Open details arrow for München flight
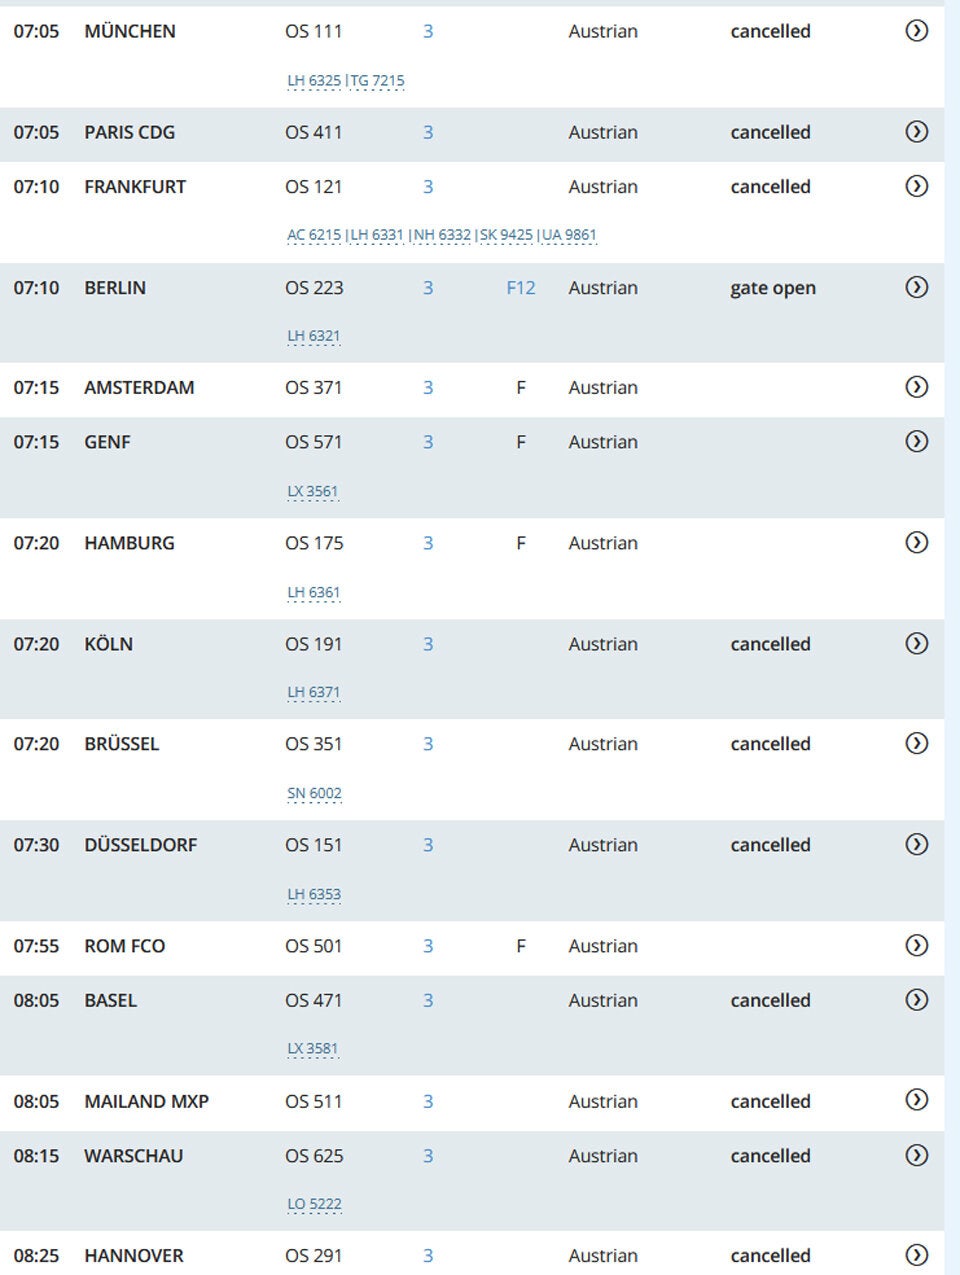The image size is (960, 1275). click(x=916, y=31)
